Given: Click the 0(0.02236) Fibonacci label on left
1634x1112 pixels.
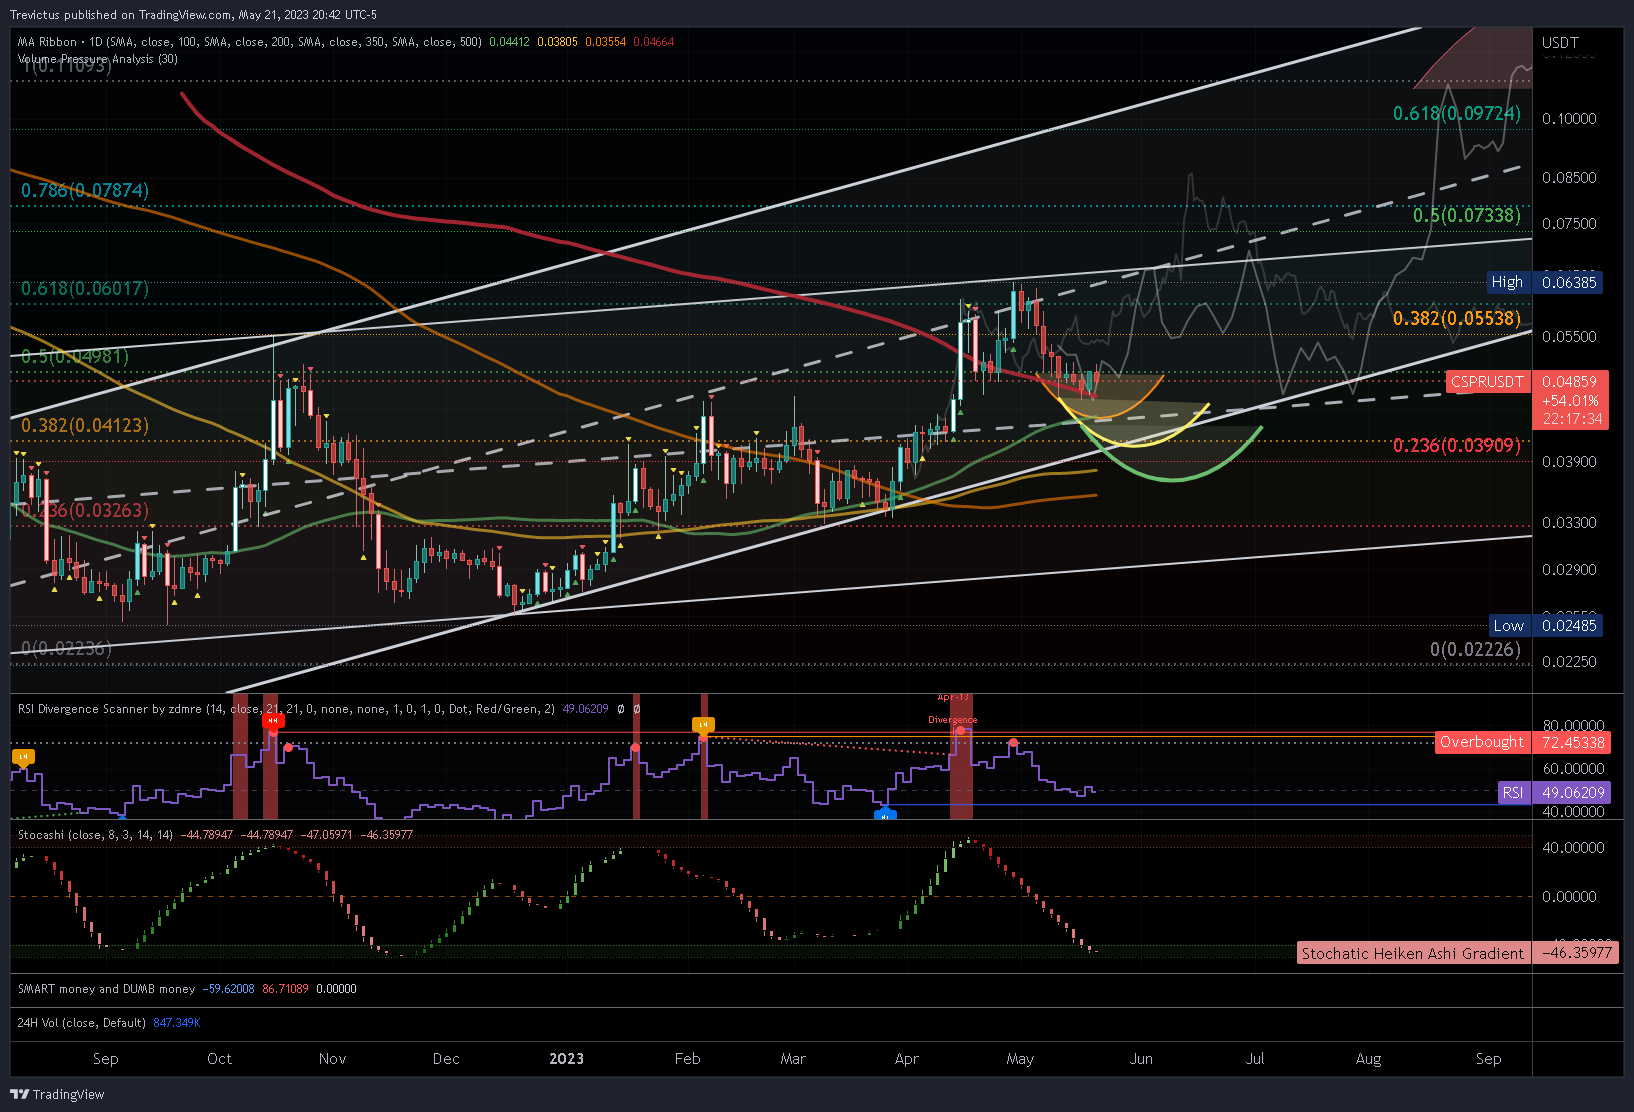Looking at the screenshot, I should (x=66, y=649).
